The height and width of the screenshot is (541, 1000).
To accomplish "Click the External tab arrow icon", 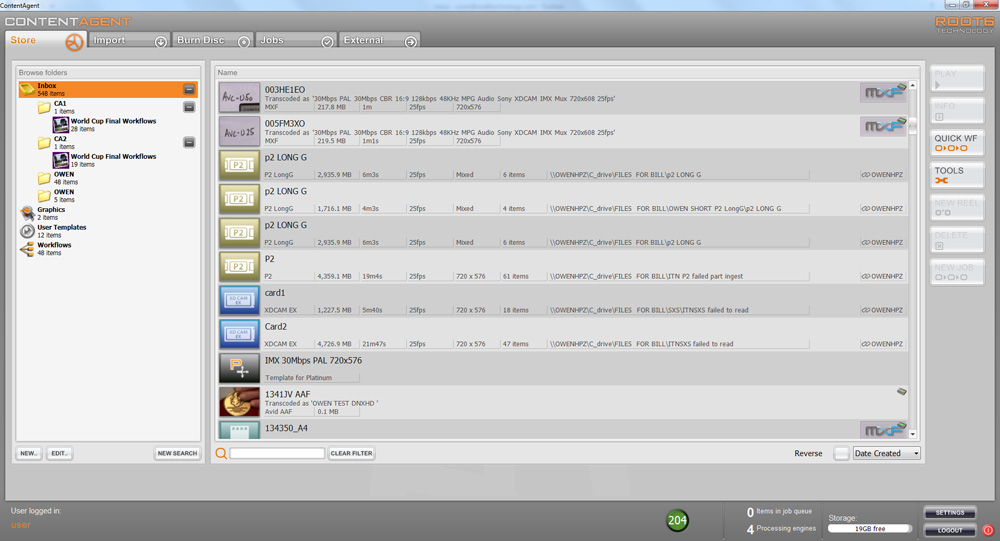I will [x=411, y=41].
